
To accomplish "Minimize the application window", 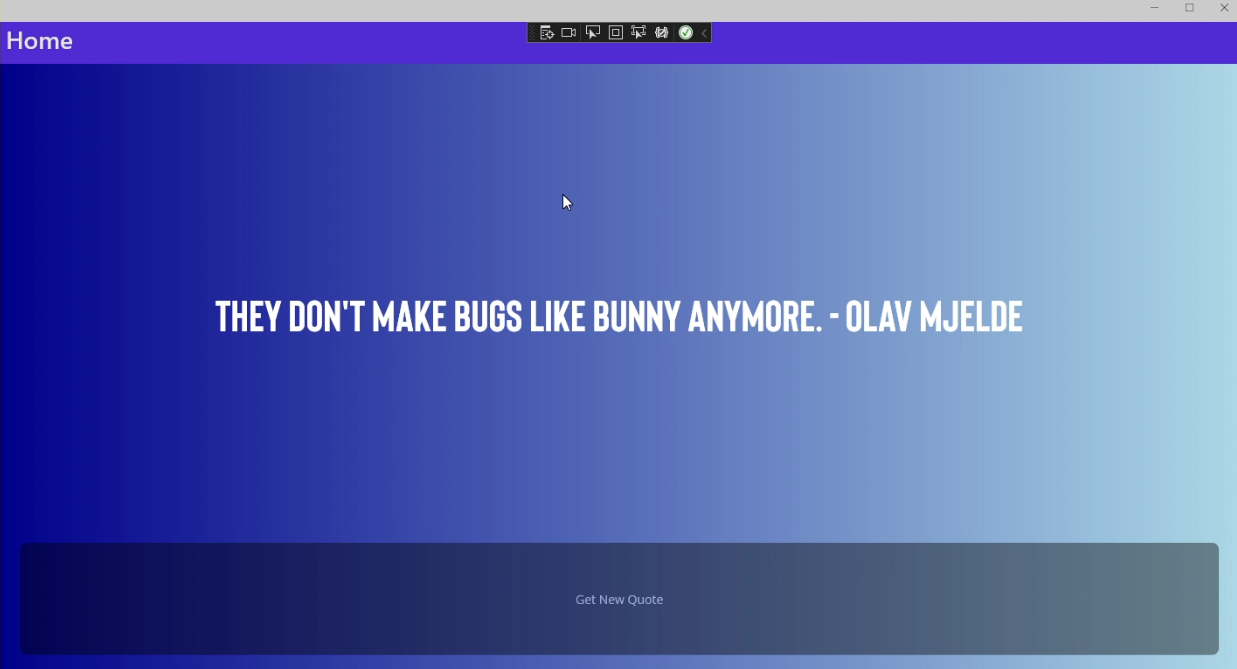I will pyautogui.click(x=1155, y=8).
